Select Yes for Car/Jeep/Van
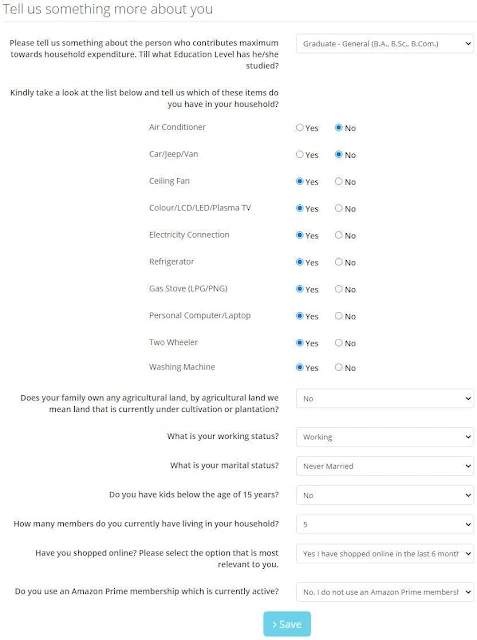 (300, 154)
